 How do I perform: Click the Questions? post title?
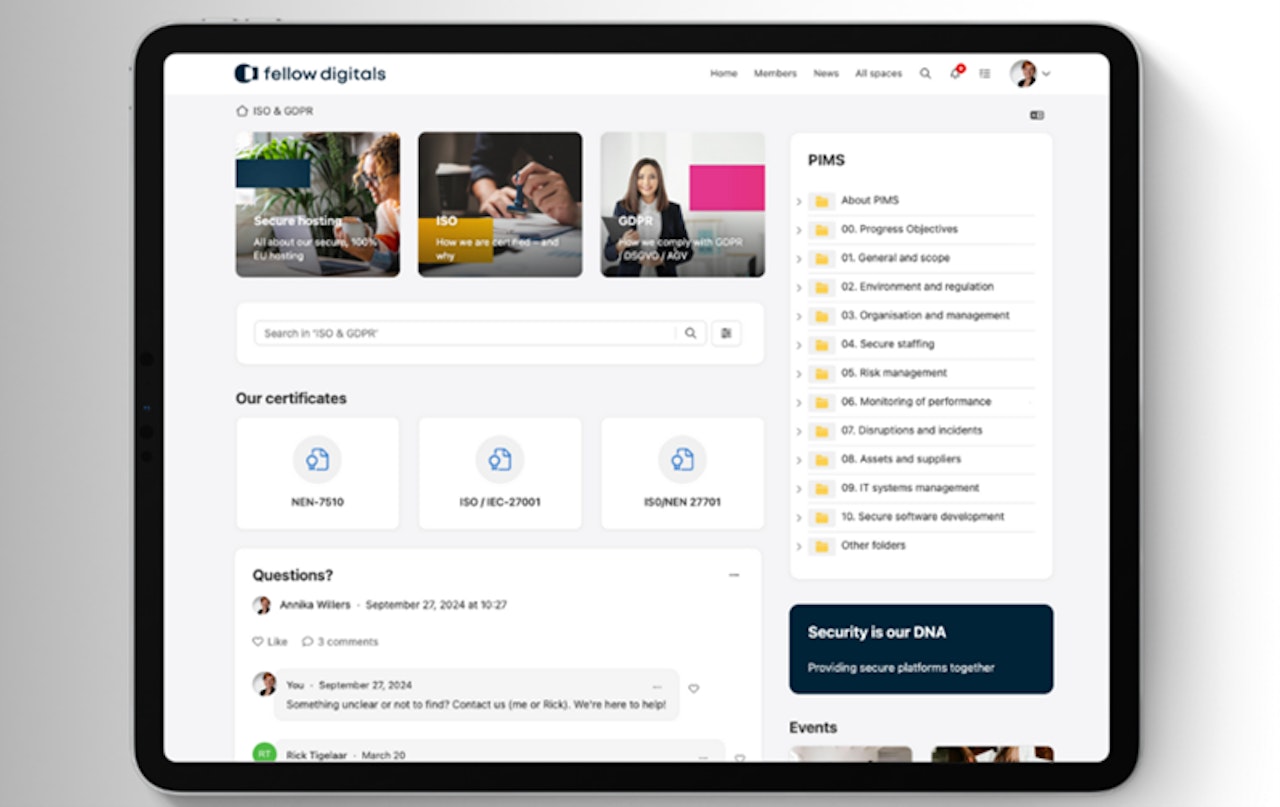click(x=293, y=575)
